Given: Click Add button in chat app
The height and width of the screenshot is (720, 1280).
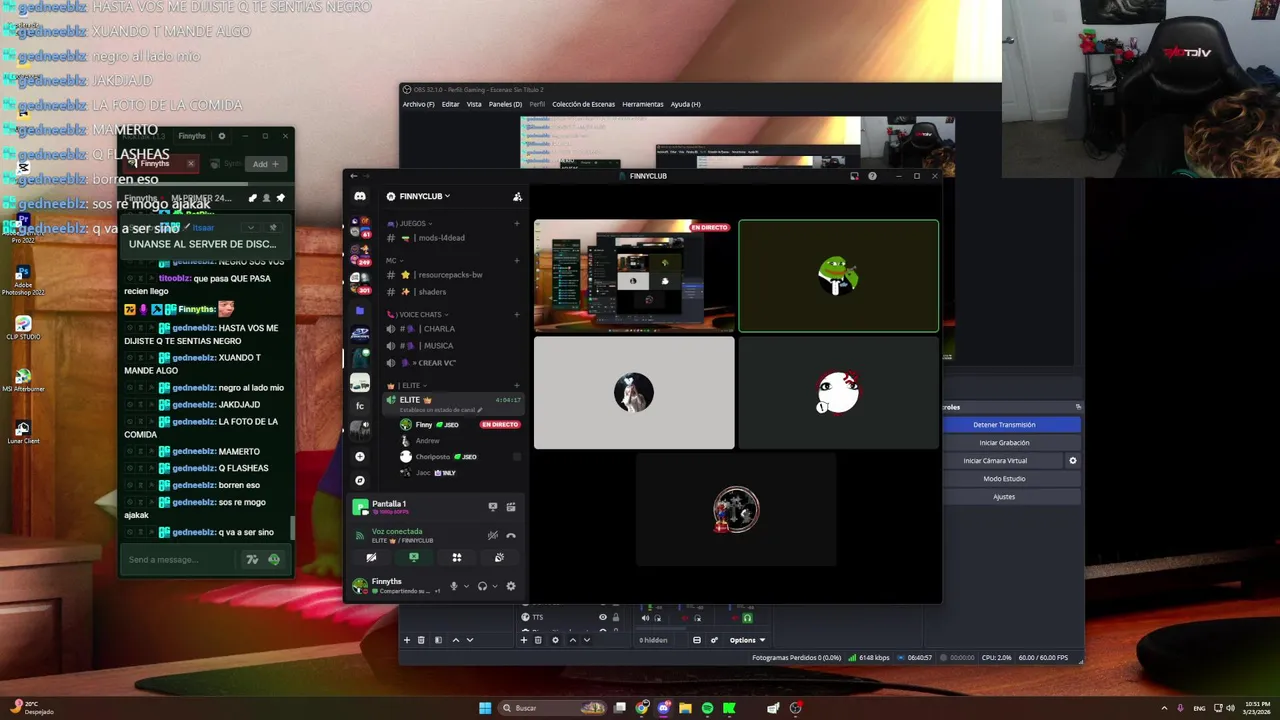Looking at the screenshot, I should coord(265,164).
